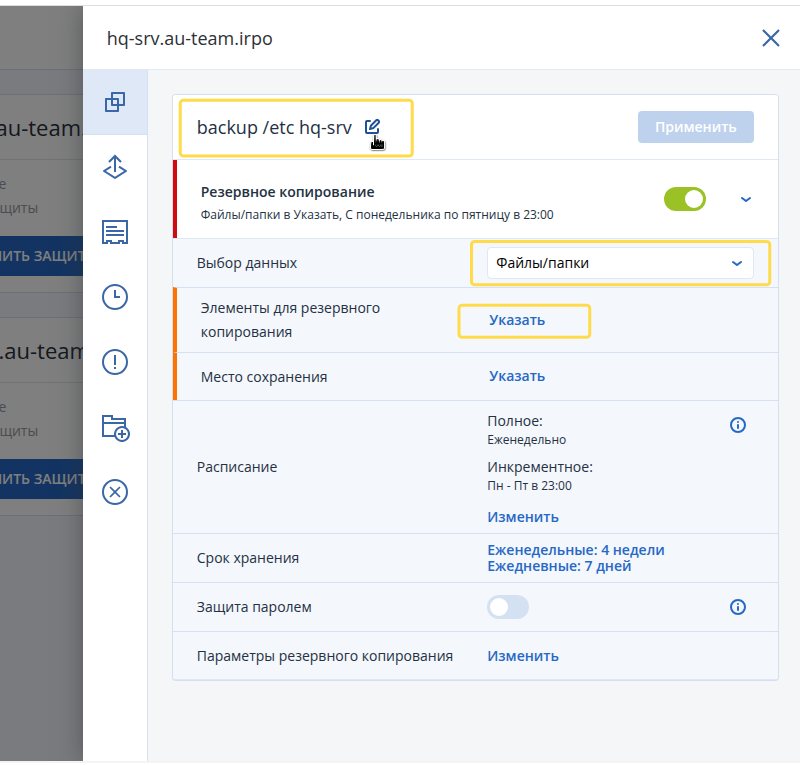Click the Еженедельно schedule value
The width and height of the screenshot is (800, 765).
(527, 440)
